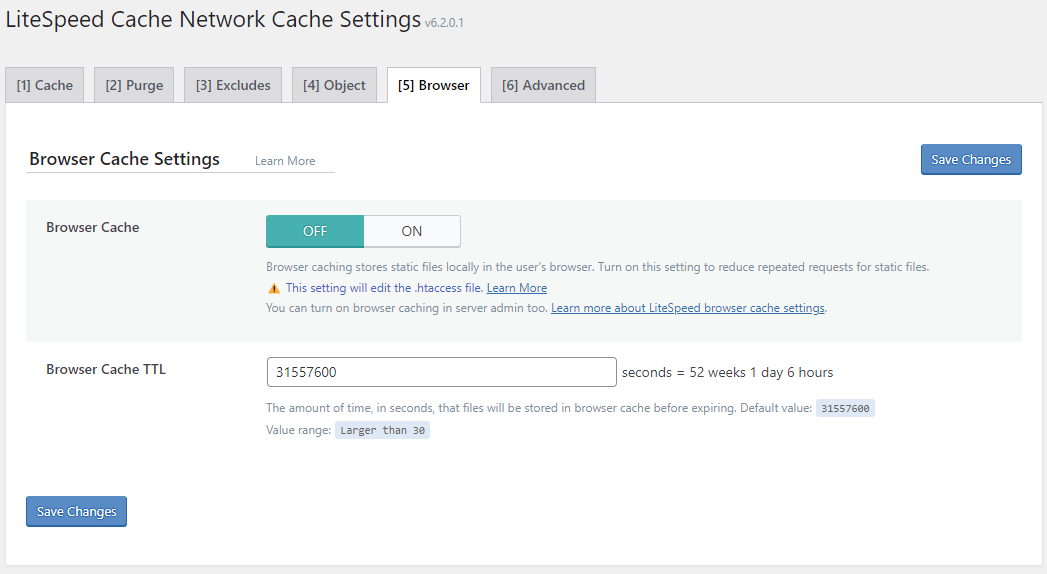Click the .htaccess warning triangle icon

point(274,288)
